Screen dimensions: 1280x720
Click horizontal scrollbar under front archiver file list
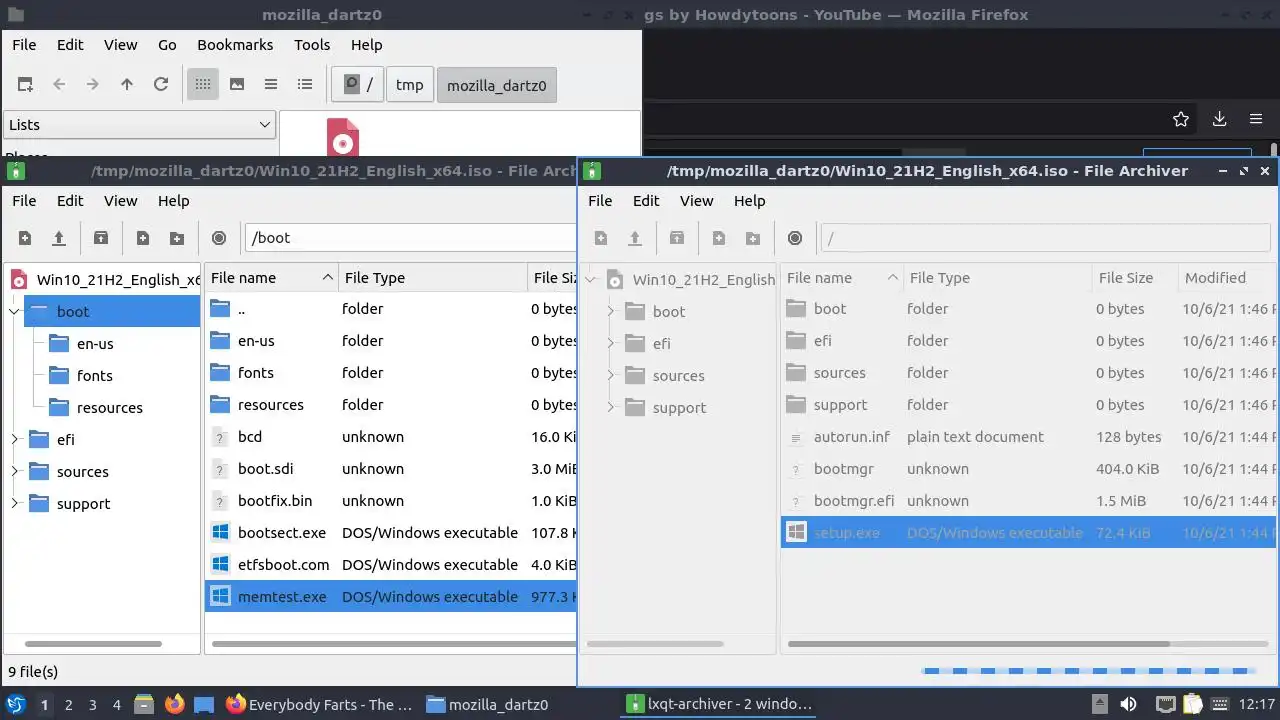[978, 644]
